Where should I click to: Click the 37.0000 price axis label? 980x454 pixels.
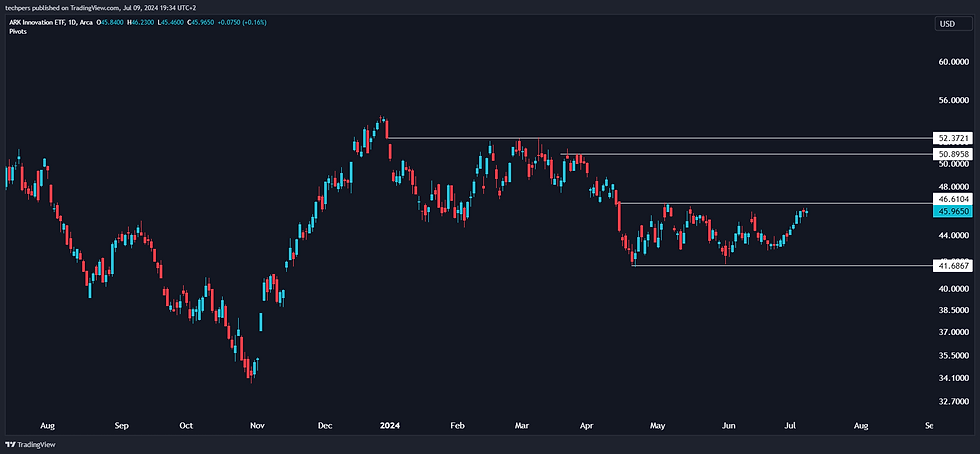point(952,333)
